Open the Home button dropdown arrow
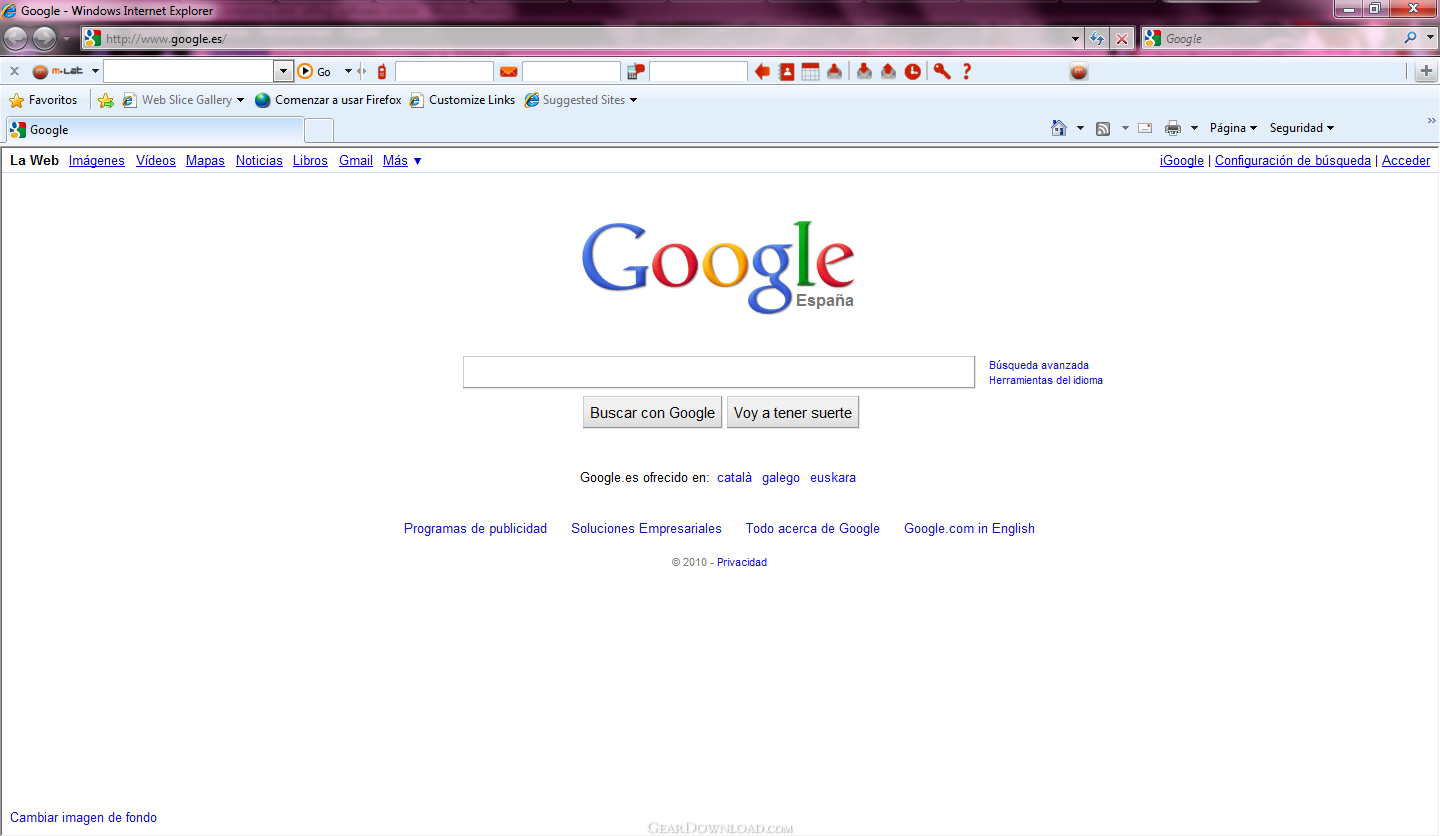Screen dimensions: 1440x836 point(1080,128)
